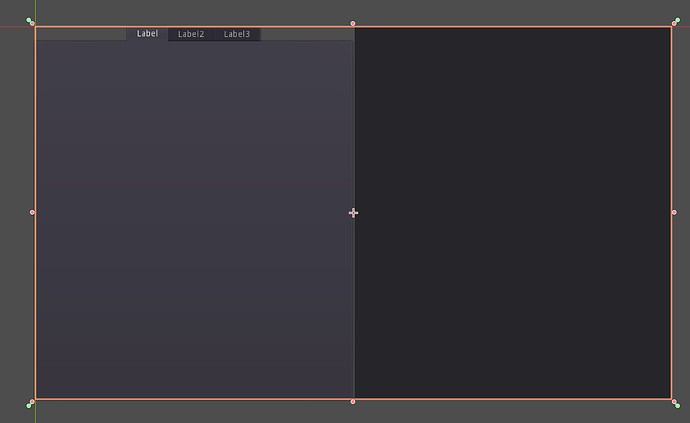Click the center pivot crosshair marker

pyautogui.click(x=353, y=213)
